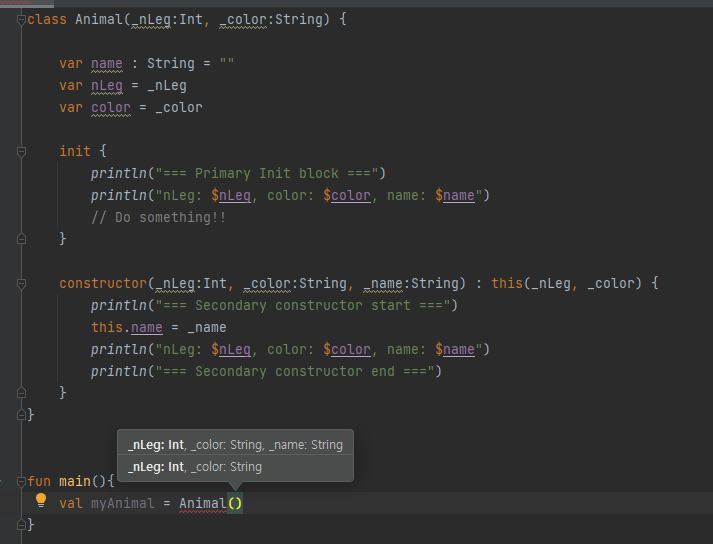Click the 'class' keyword on the first line
This screenshot has width=713, height=544.
[47, 20]
